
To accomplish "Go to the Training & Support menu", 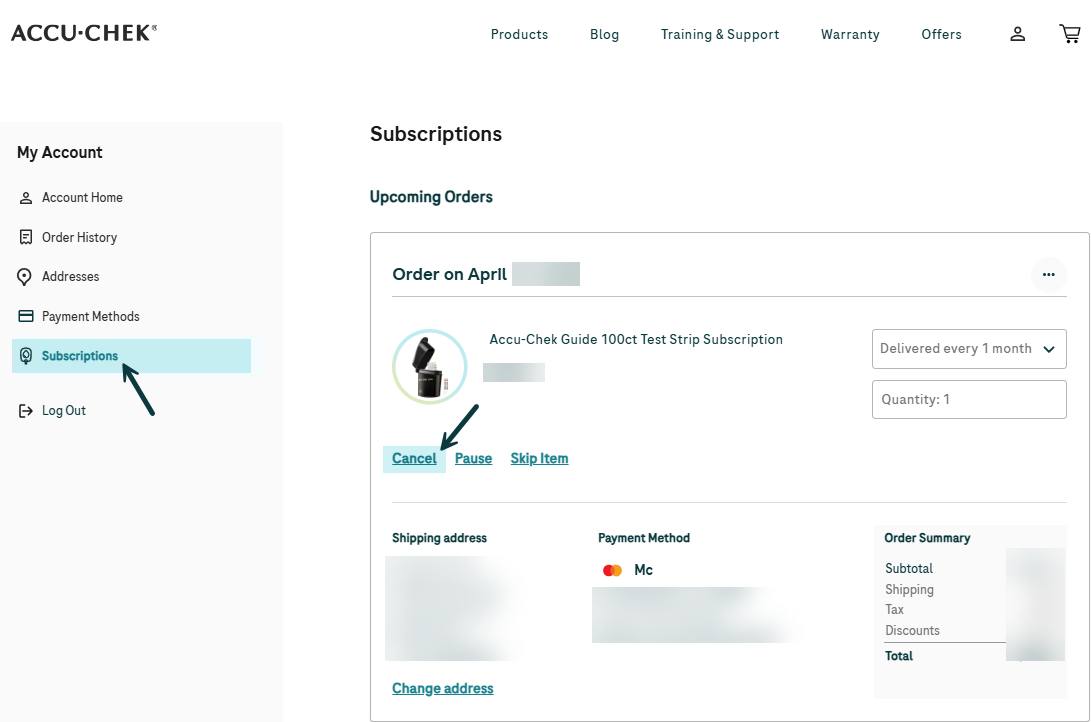I will coord(719,34).
